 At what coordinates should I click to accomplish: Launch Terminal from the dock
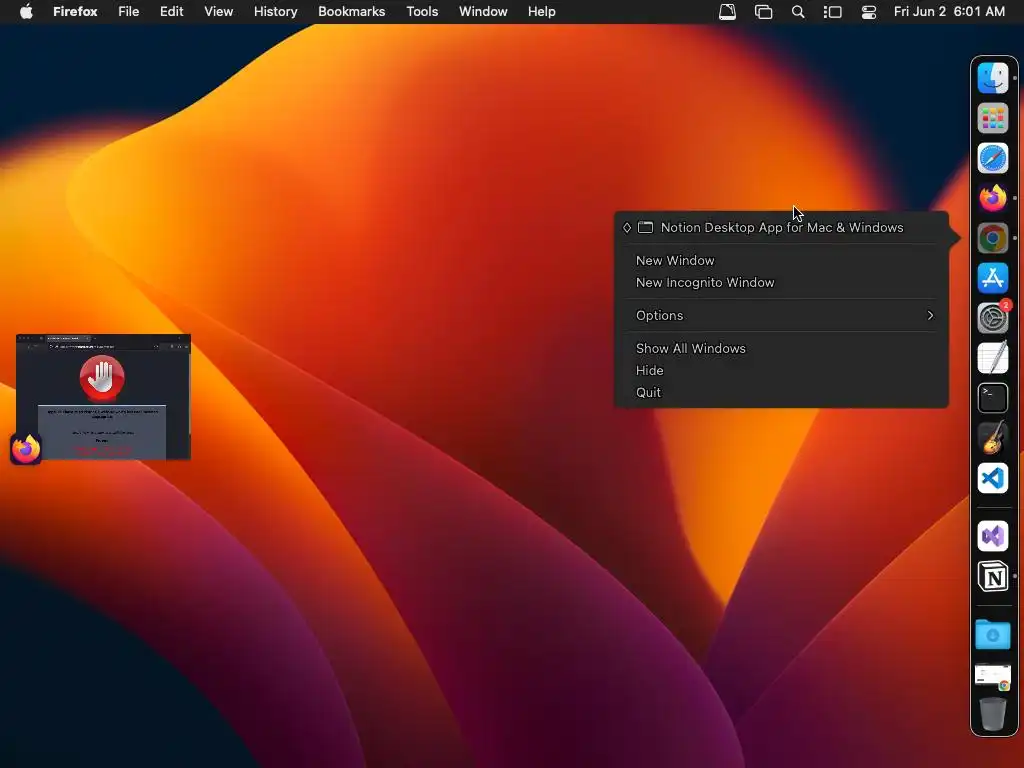click(993, 398)
